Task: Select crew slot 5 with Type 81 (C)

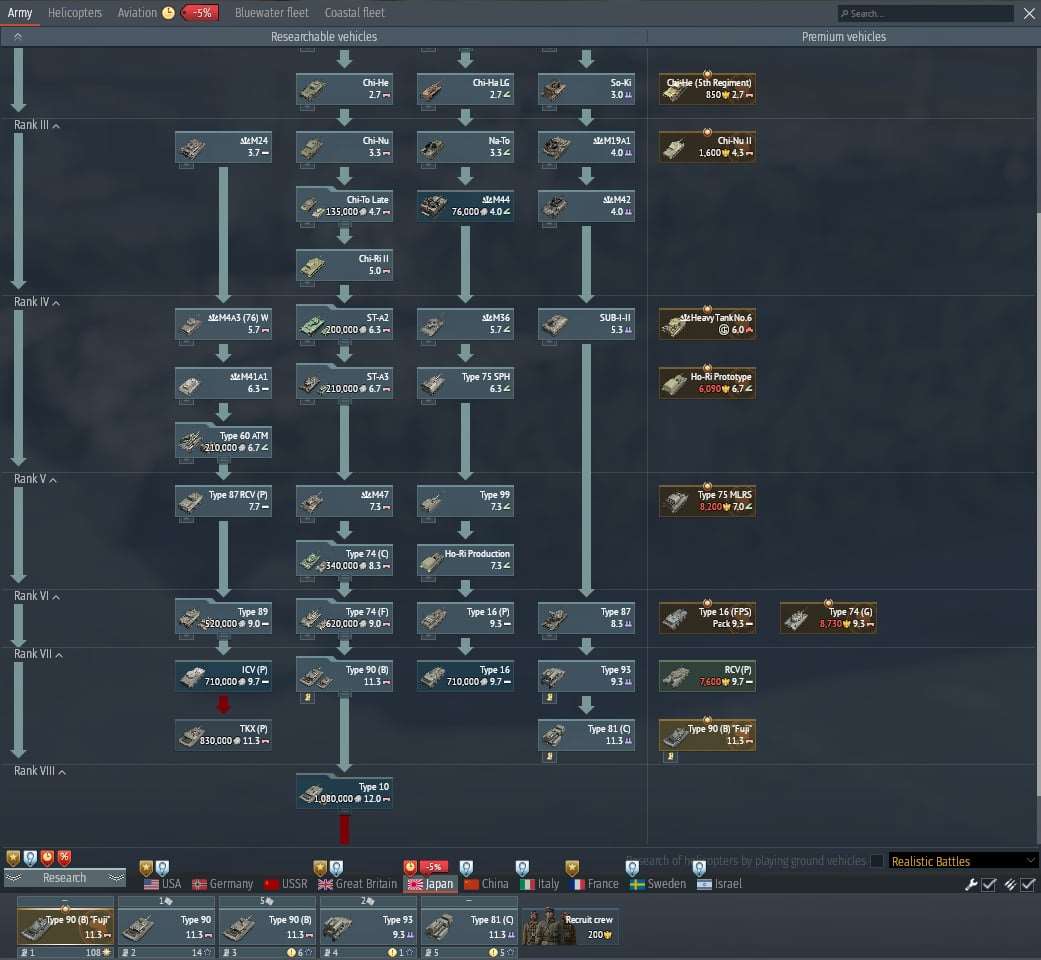Action: (469, 927)
